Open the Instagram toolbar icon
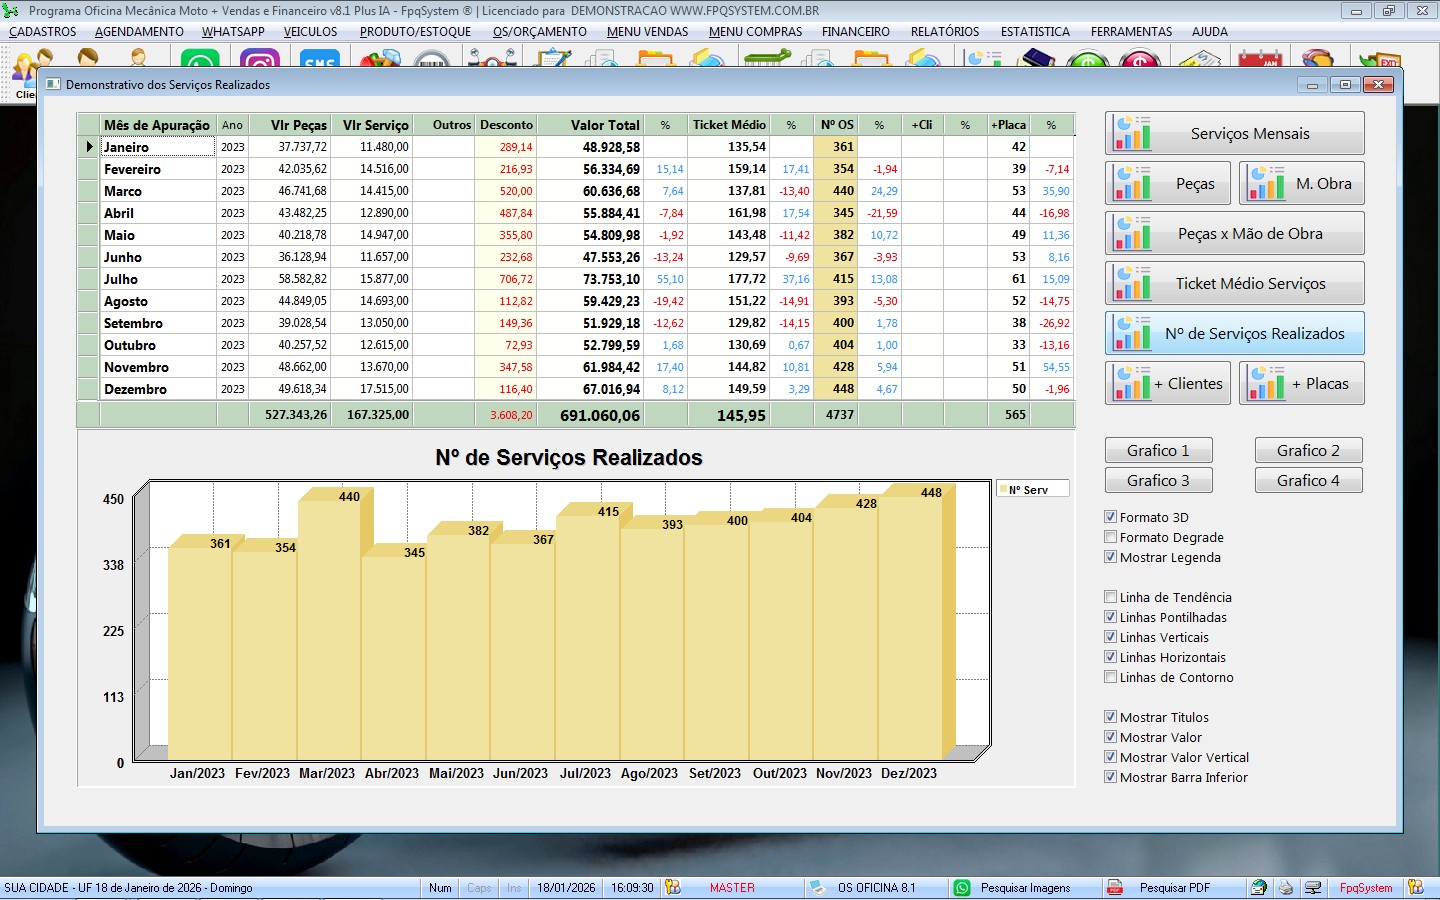Viewport: 1440px width, 900px height. click(x=260, y=61)
